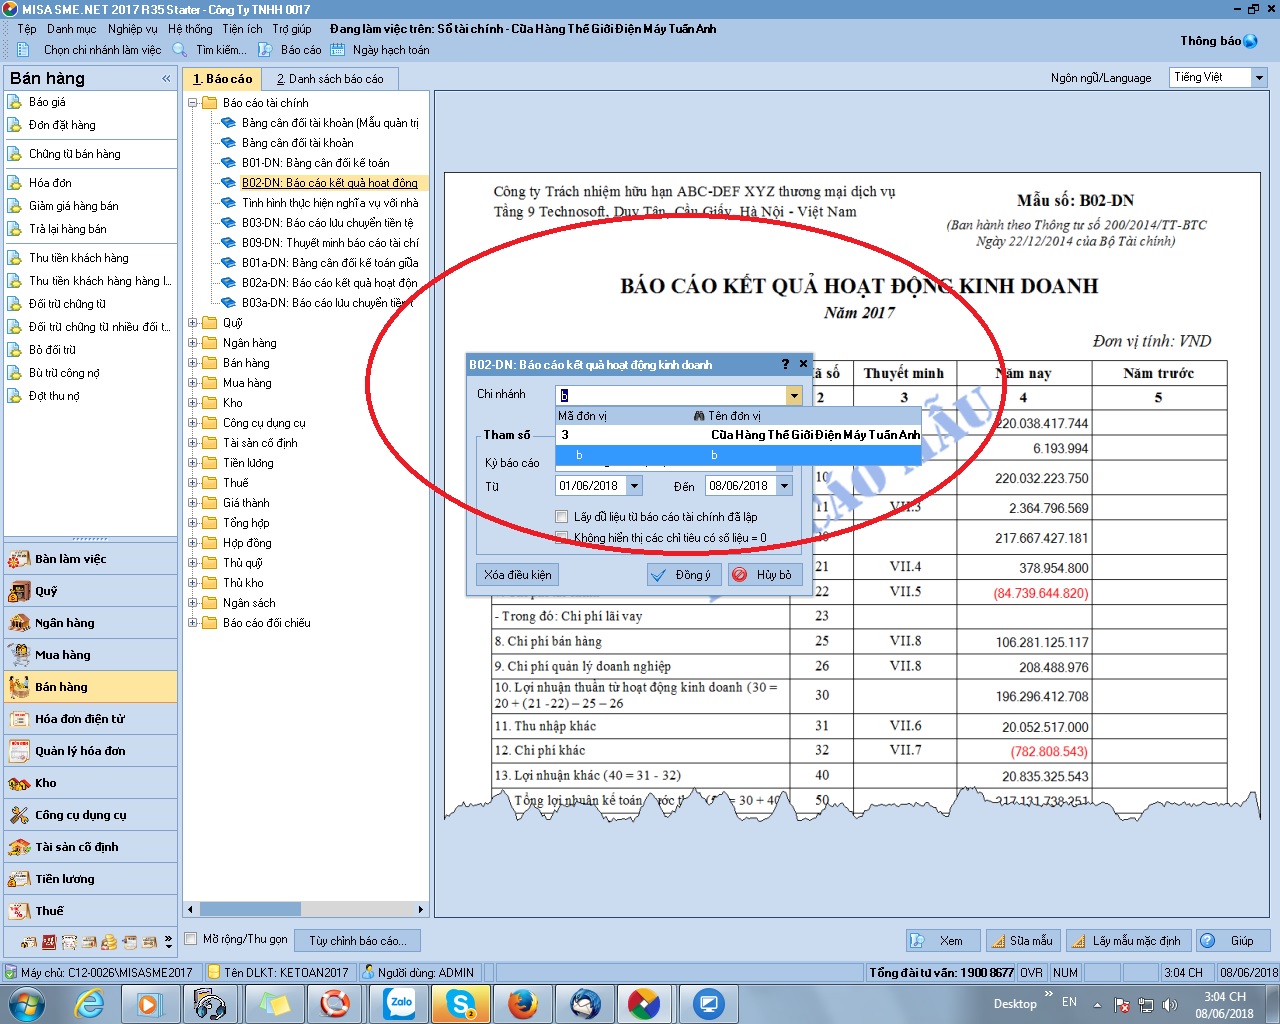This screenshot has width=1280, height=1024.
Task: Open Hóa đơn điện tử module
Action: pos(91,719)
